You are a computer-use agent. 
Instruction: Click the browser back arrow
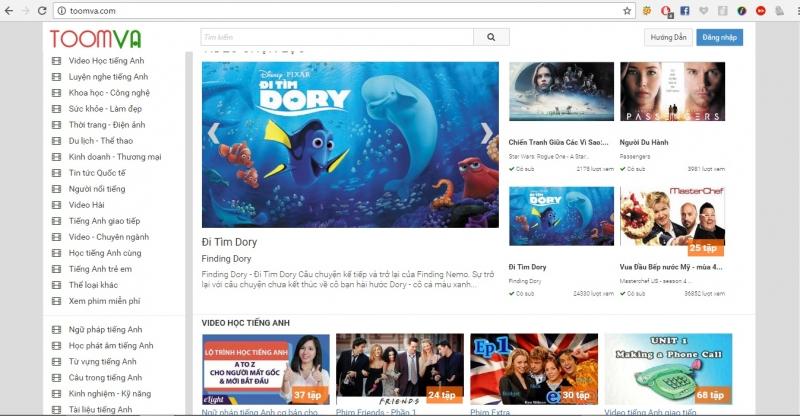[9, 11]
